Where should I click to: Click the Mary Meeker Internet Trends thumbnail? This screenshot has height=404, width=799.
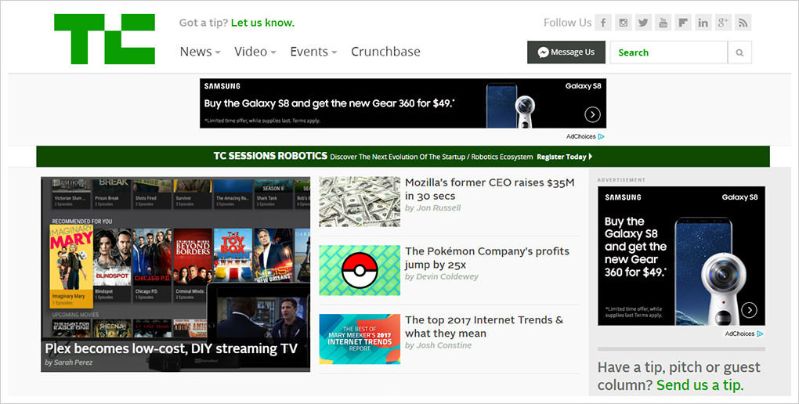(360, 339)
